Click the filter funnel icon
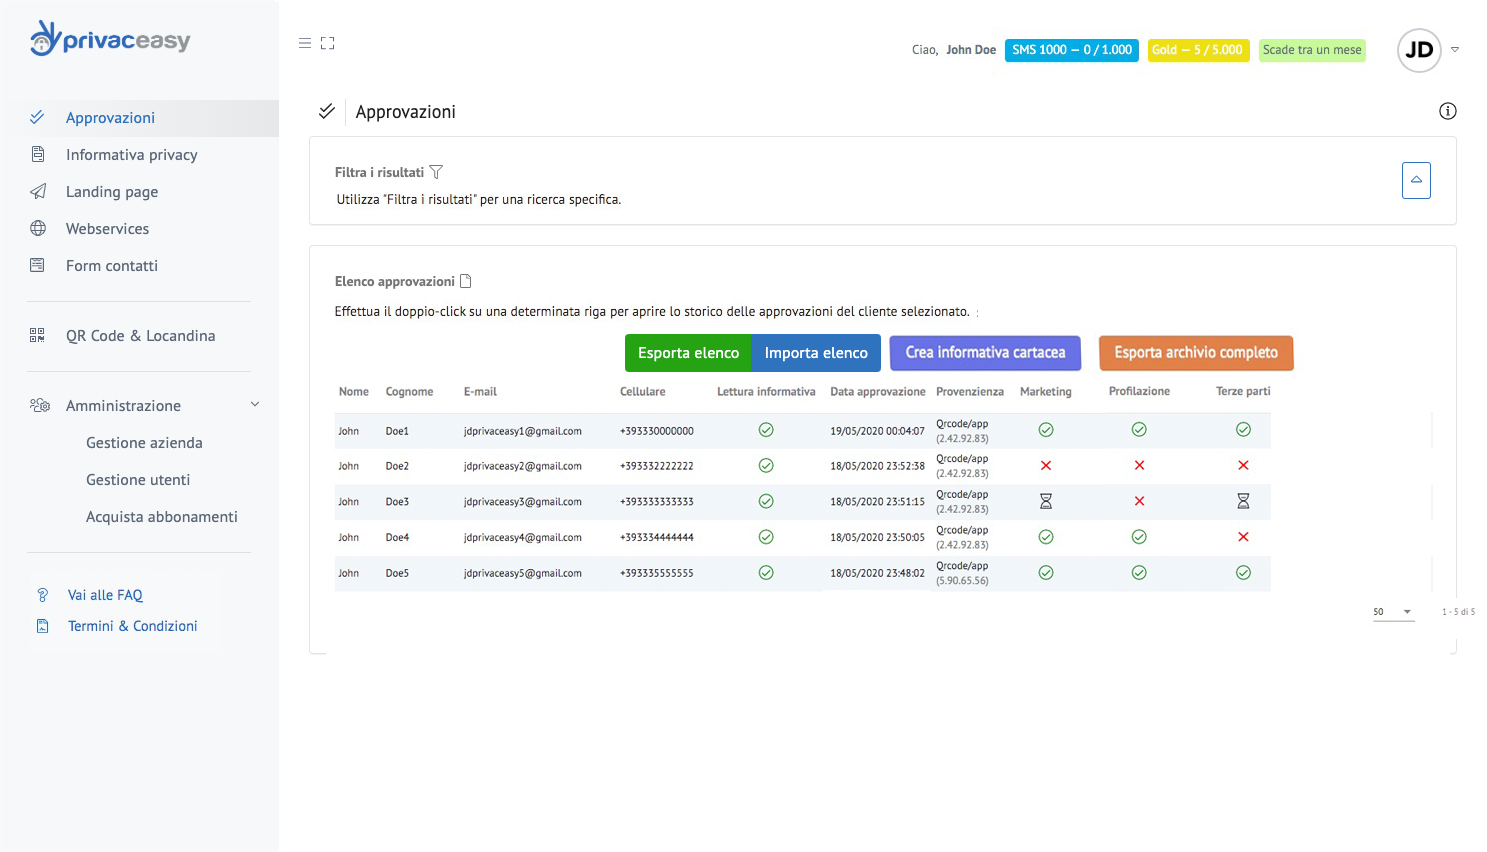This screenshot has width=1487, height=852. 436,172
